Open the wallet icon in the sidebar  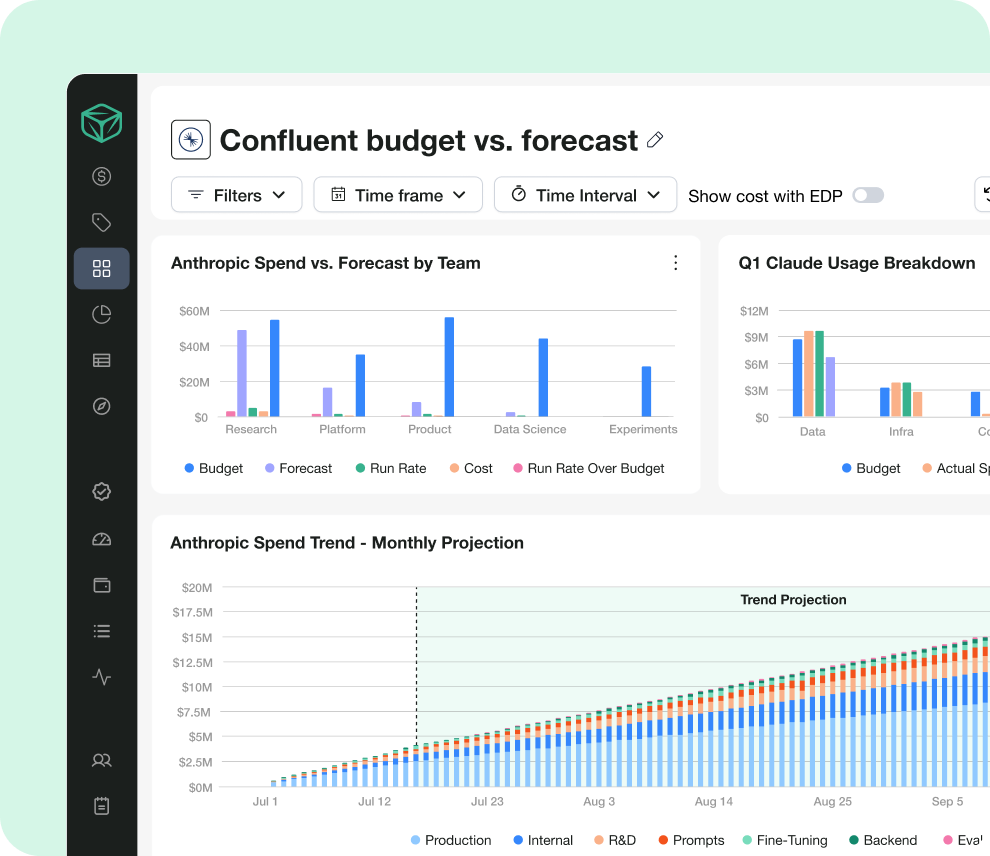[x=101, y=585]
